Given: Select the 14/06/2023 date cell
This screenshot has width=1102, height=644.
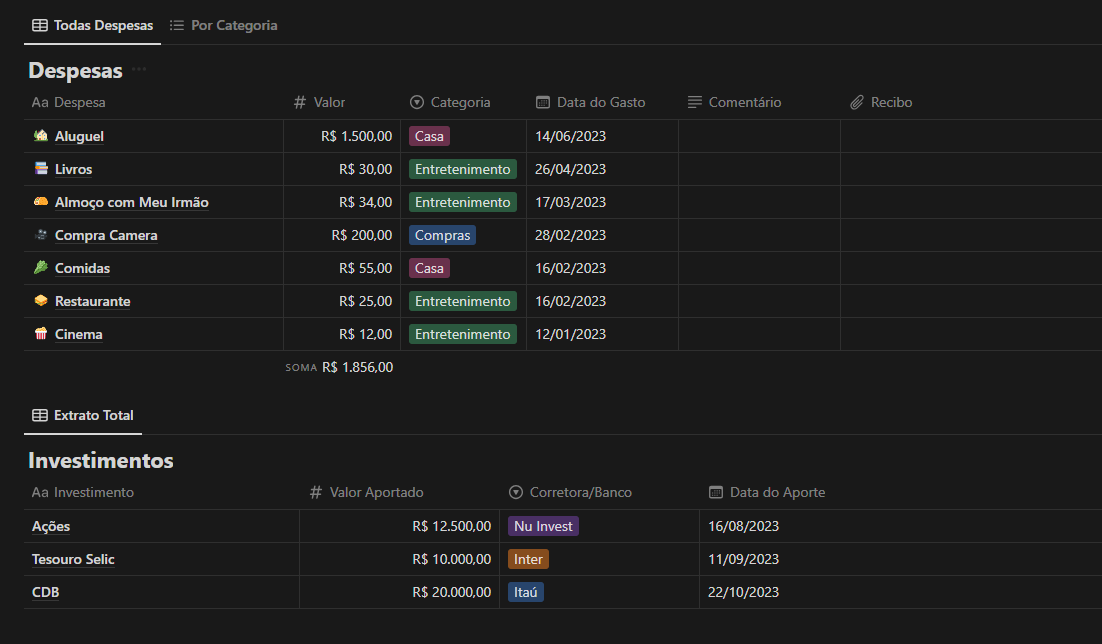Looking at the screenshot, I should 602,136.
